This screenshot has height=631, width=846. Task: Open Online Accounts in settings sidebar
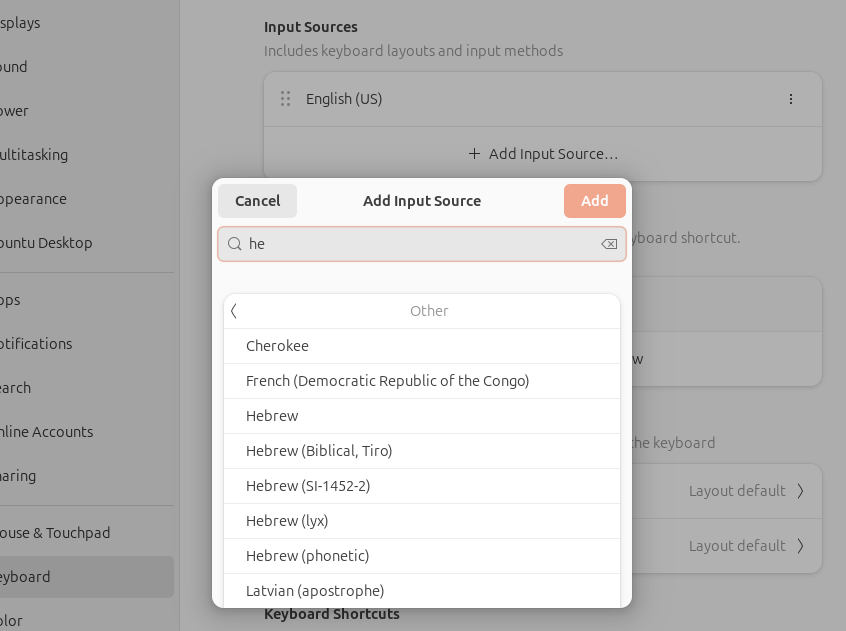coord(87,431)
